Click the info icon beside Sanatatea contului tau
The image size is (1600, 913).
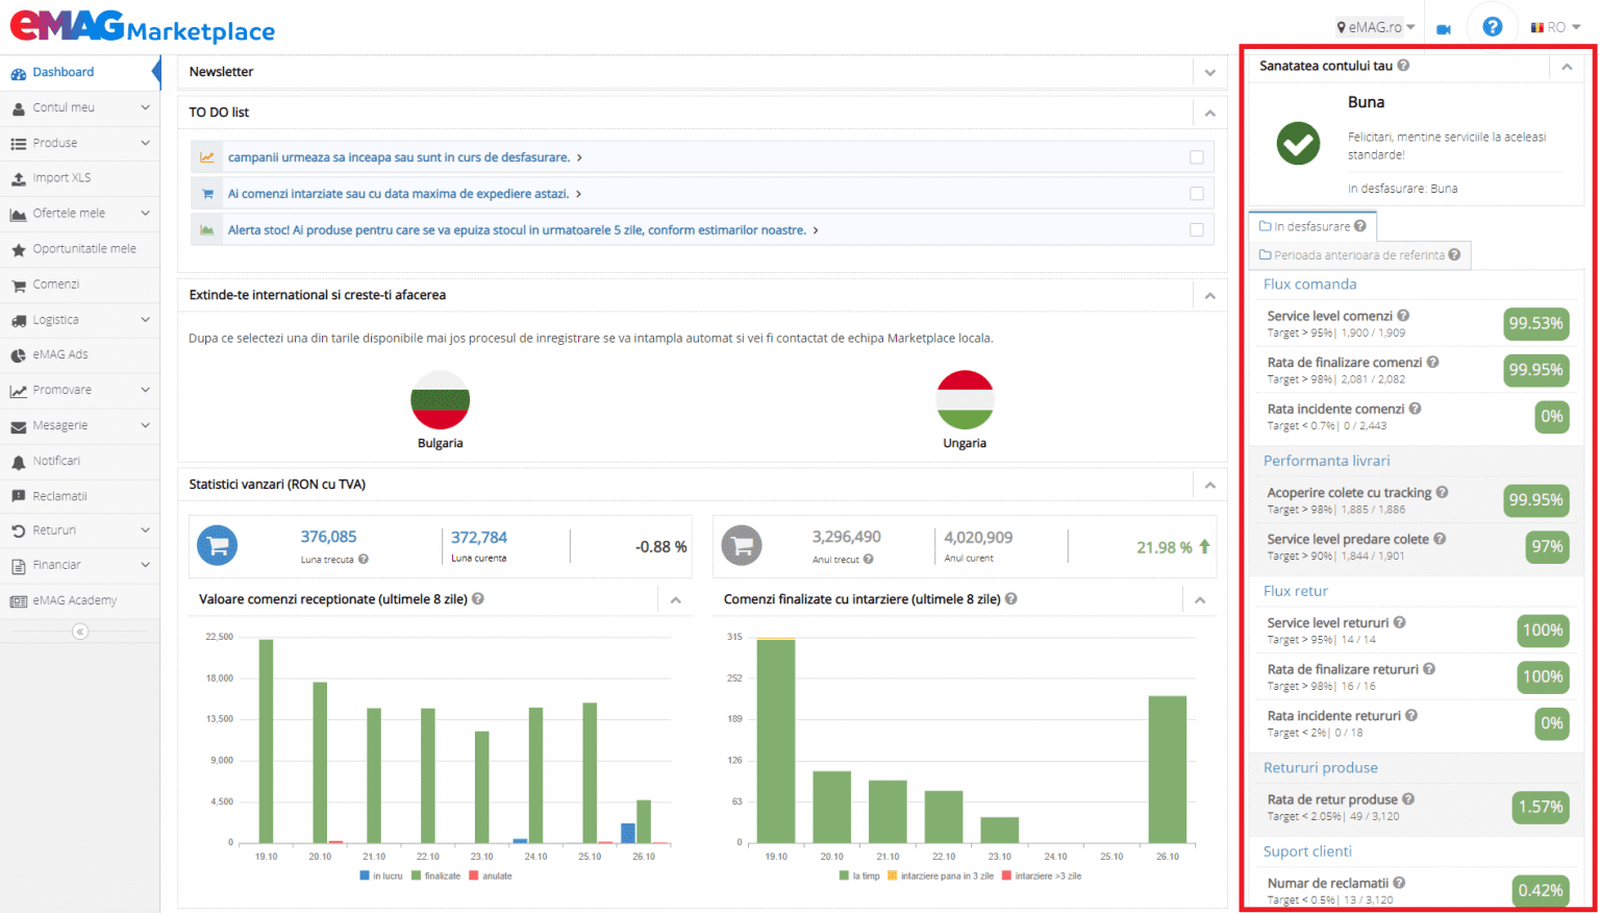tap(1404, 66)
